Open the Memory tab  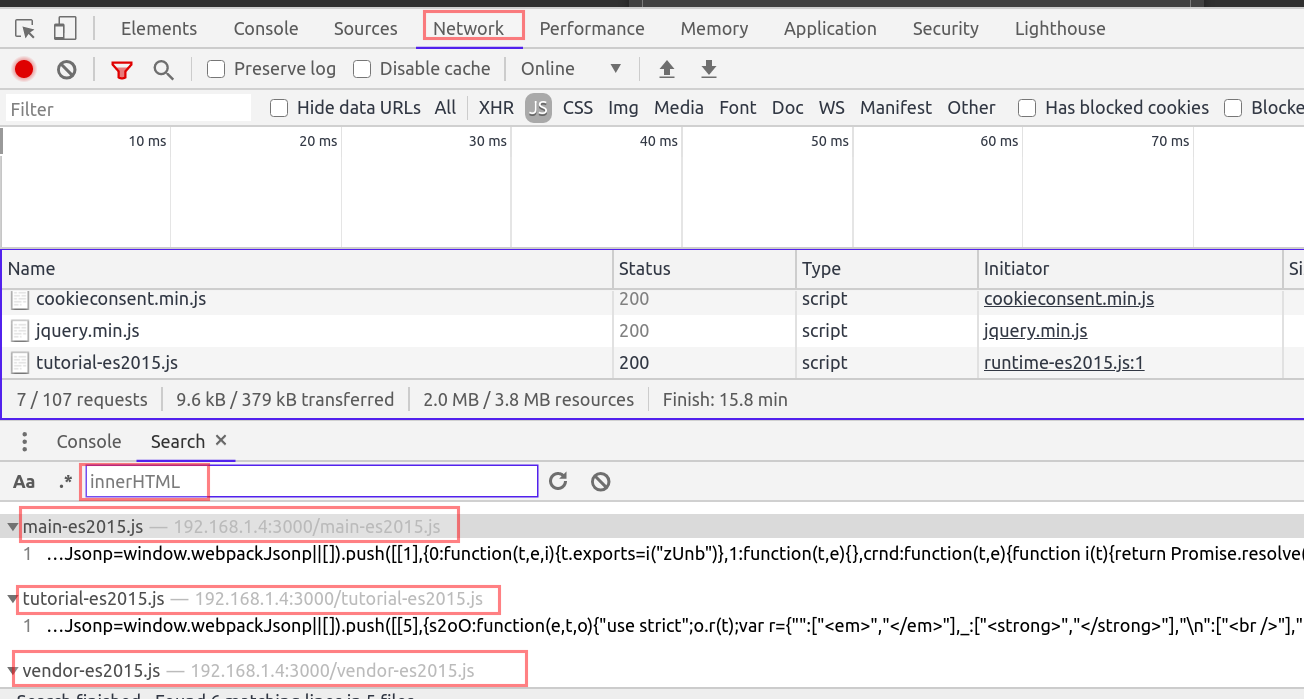[x=714, y=28]
